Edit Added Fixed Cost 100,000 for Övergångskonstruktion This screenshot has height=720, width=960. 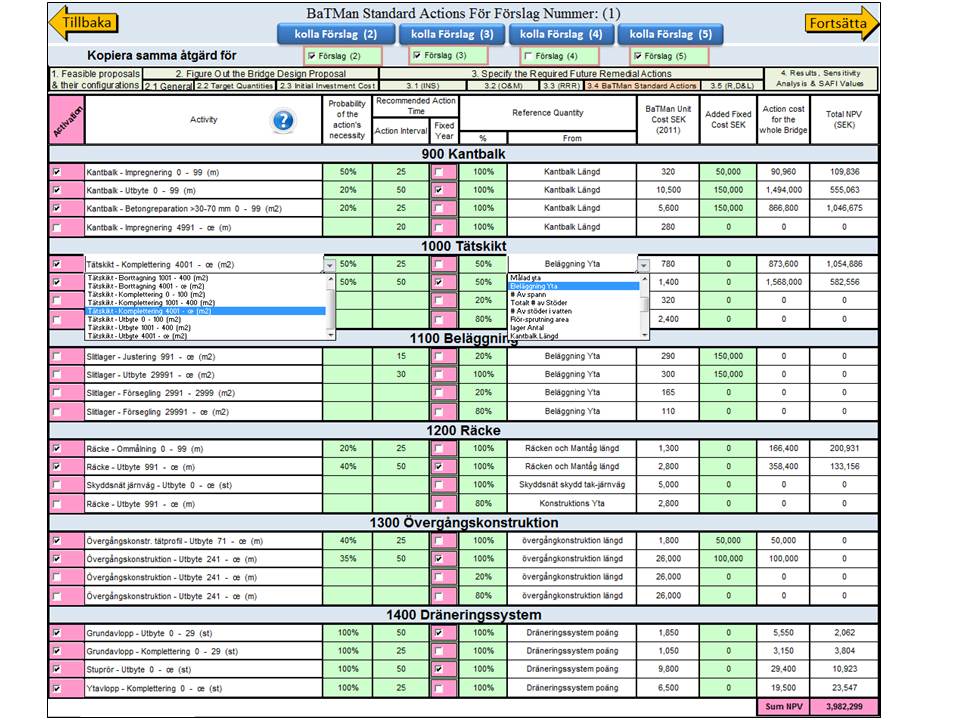tap(728, 558)
